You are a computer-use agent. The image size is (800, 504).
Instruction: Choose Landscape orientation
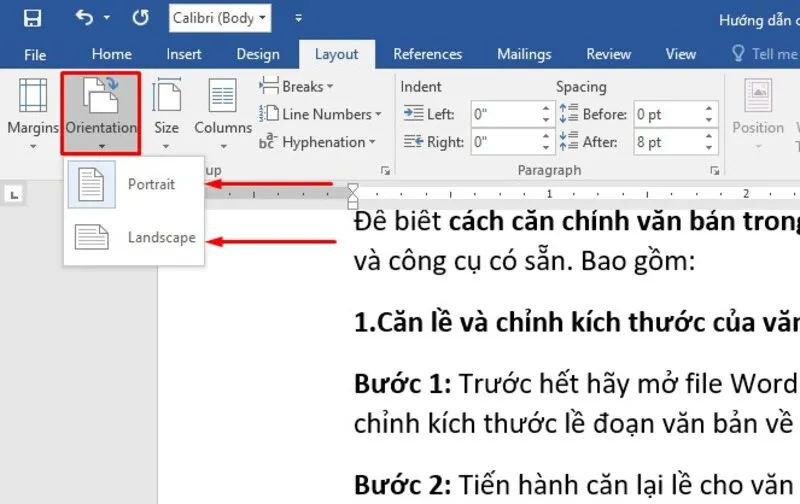(x=134, y=237)
